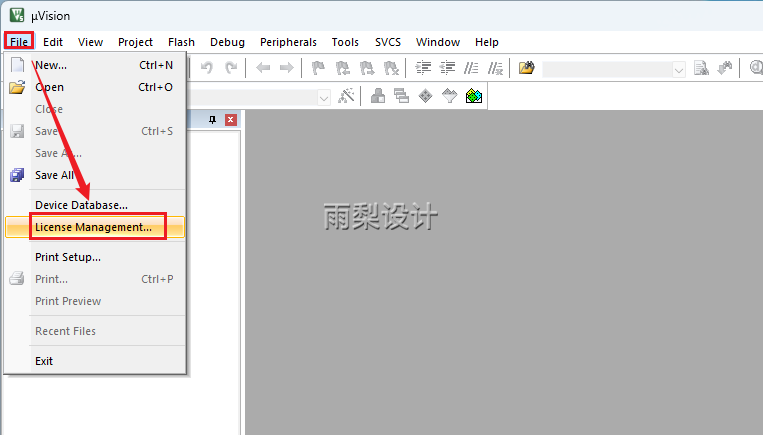Click the Undo toolbar icon

coord(207,68)
